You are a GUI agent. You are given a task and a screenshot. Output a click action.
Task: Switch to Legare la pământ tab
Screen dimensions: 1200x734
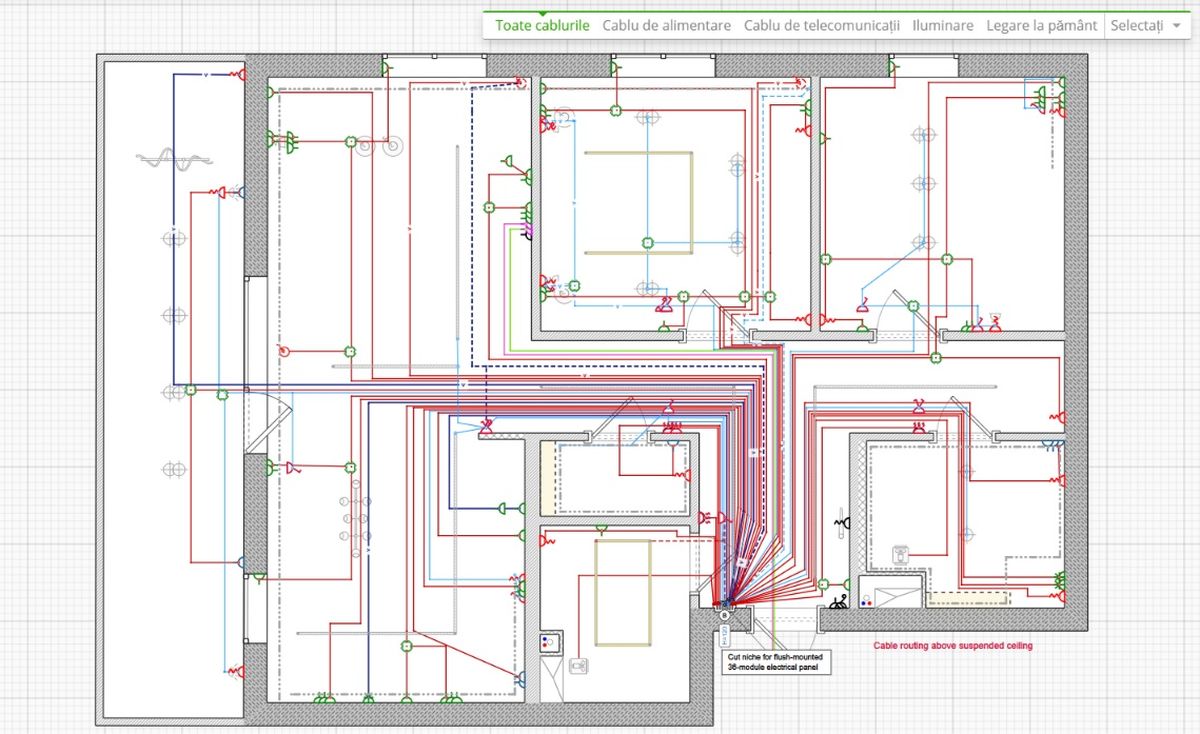tap(1041, 25)
